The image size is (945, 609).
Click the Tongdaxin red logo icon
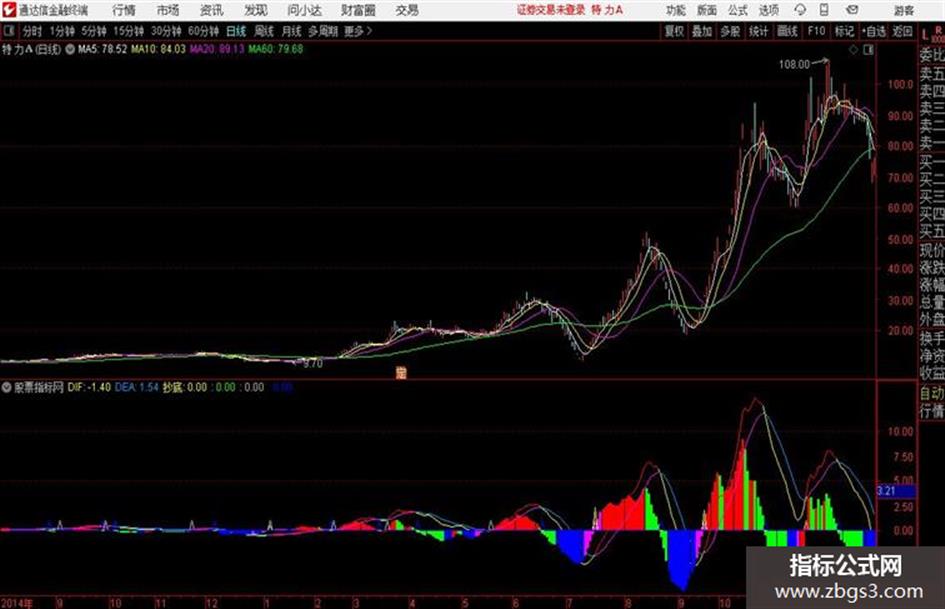(8, 10)
